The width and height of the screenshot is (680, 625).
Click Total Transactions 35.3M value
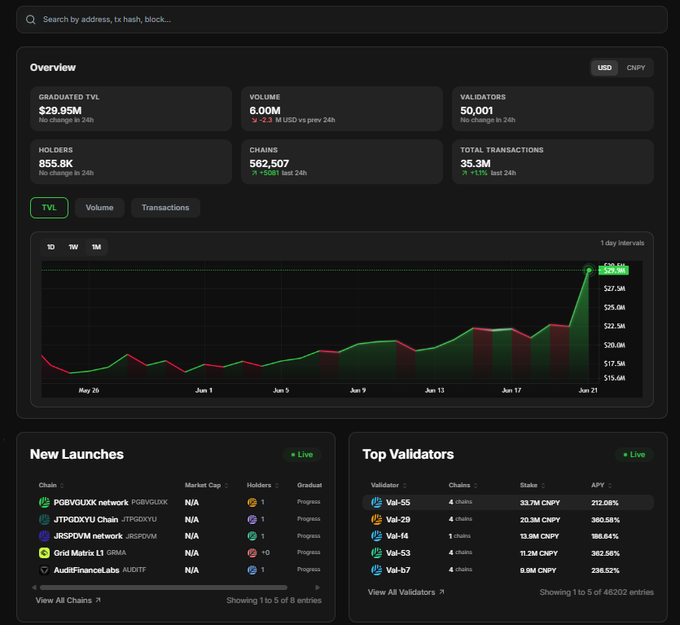tap(475, 164)
